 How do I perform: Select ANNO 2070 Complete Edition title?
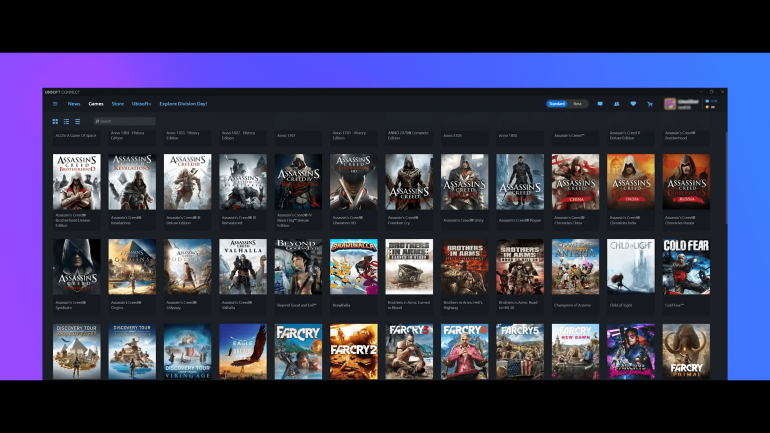click(409, 135)
